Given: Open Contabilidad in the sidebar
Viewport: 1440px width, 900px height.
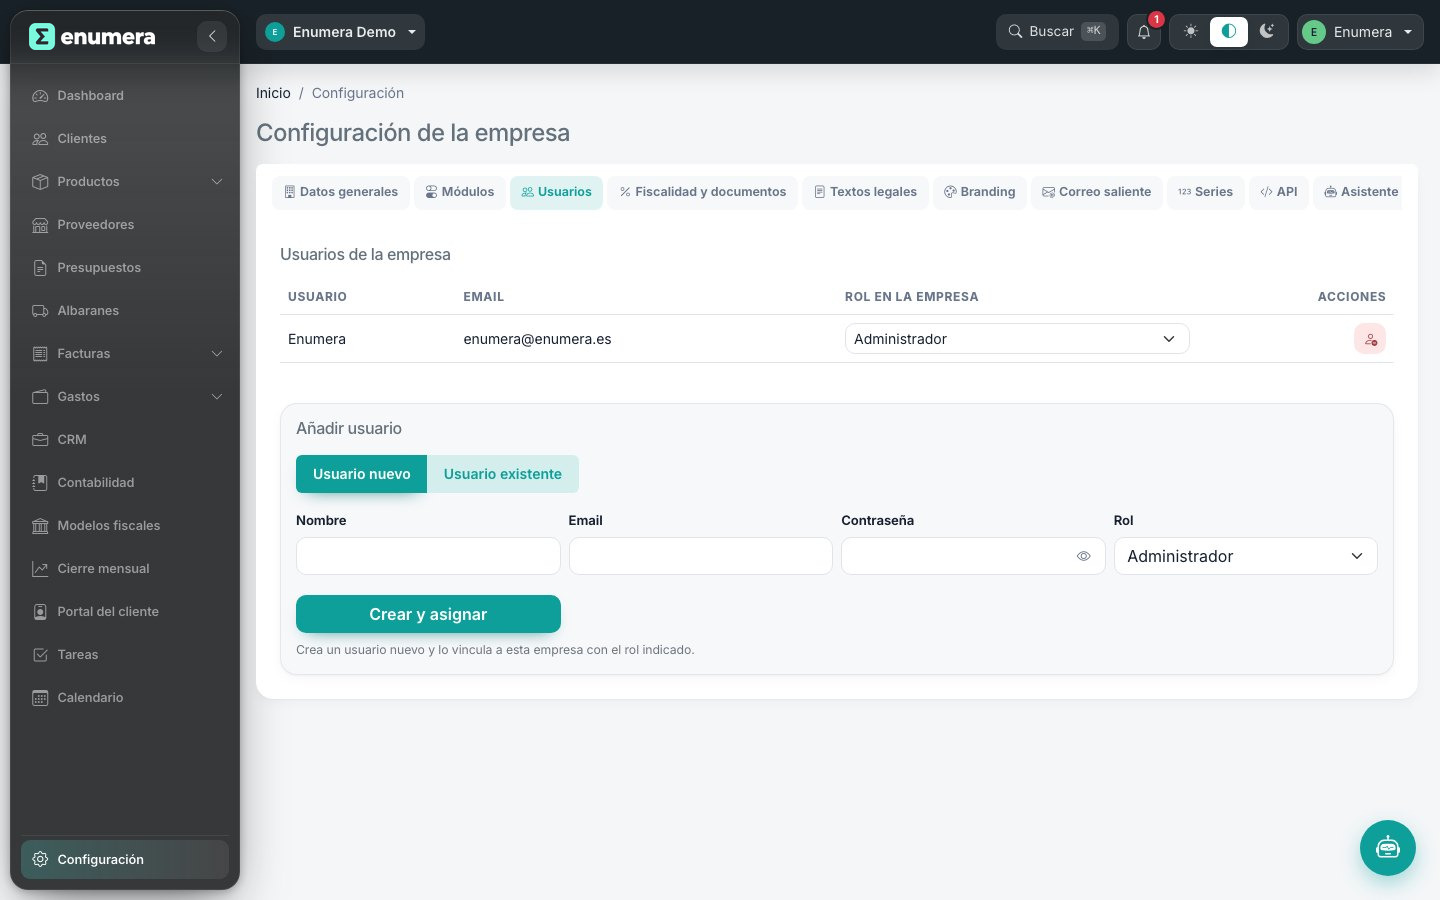Looking at the screenshot, I should pos(125,483).
